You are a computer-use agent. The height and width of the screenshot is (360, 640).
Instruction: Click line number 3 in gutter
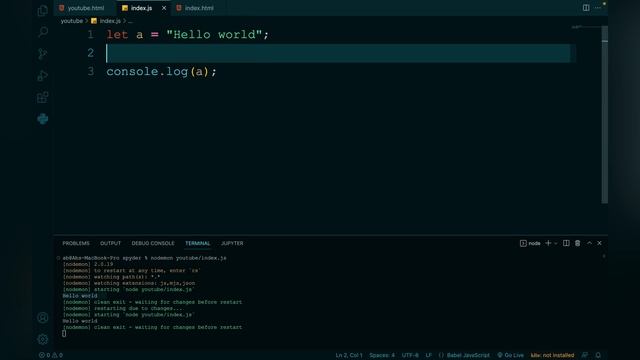click(x=91, y=71)
